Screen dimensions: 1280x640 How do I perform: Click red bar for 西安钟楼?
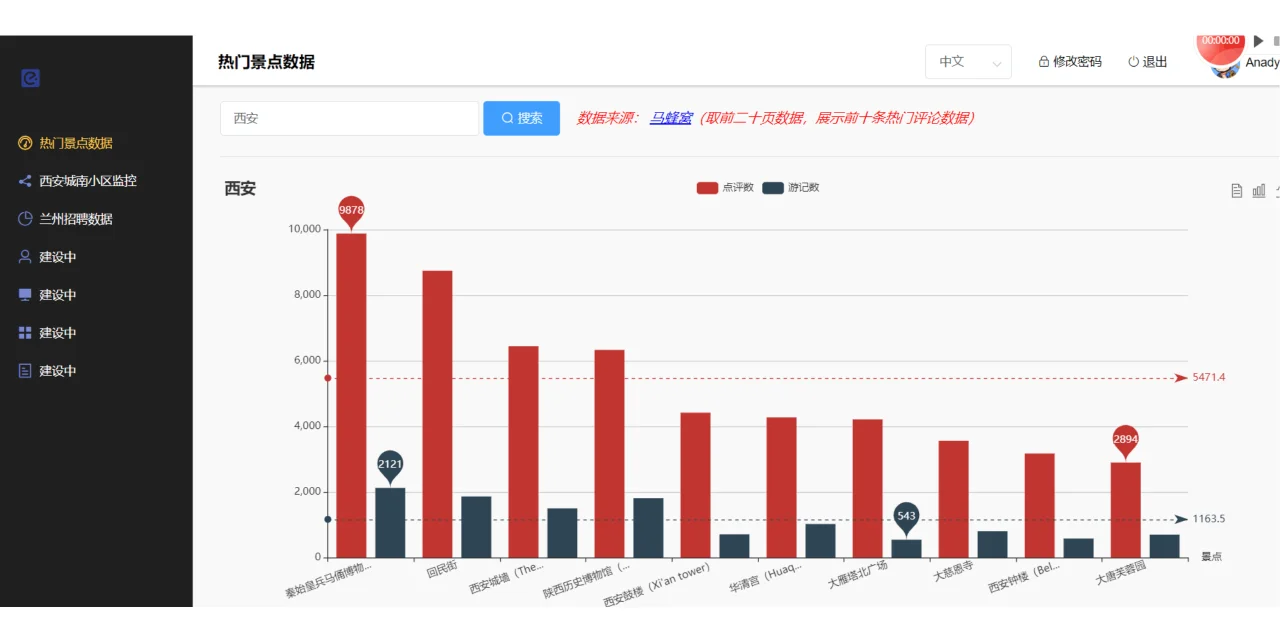(1039, 505)
